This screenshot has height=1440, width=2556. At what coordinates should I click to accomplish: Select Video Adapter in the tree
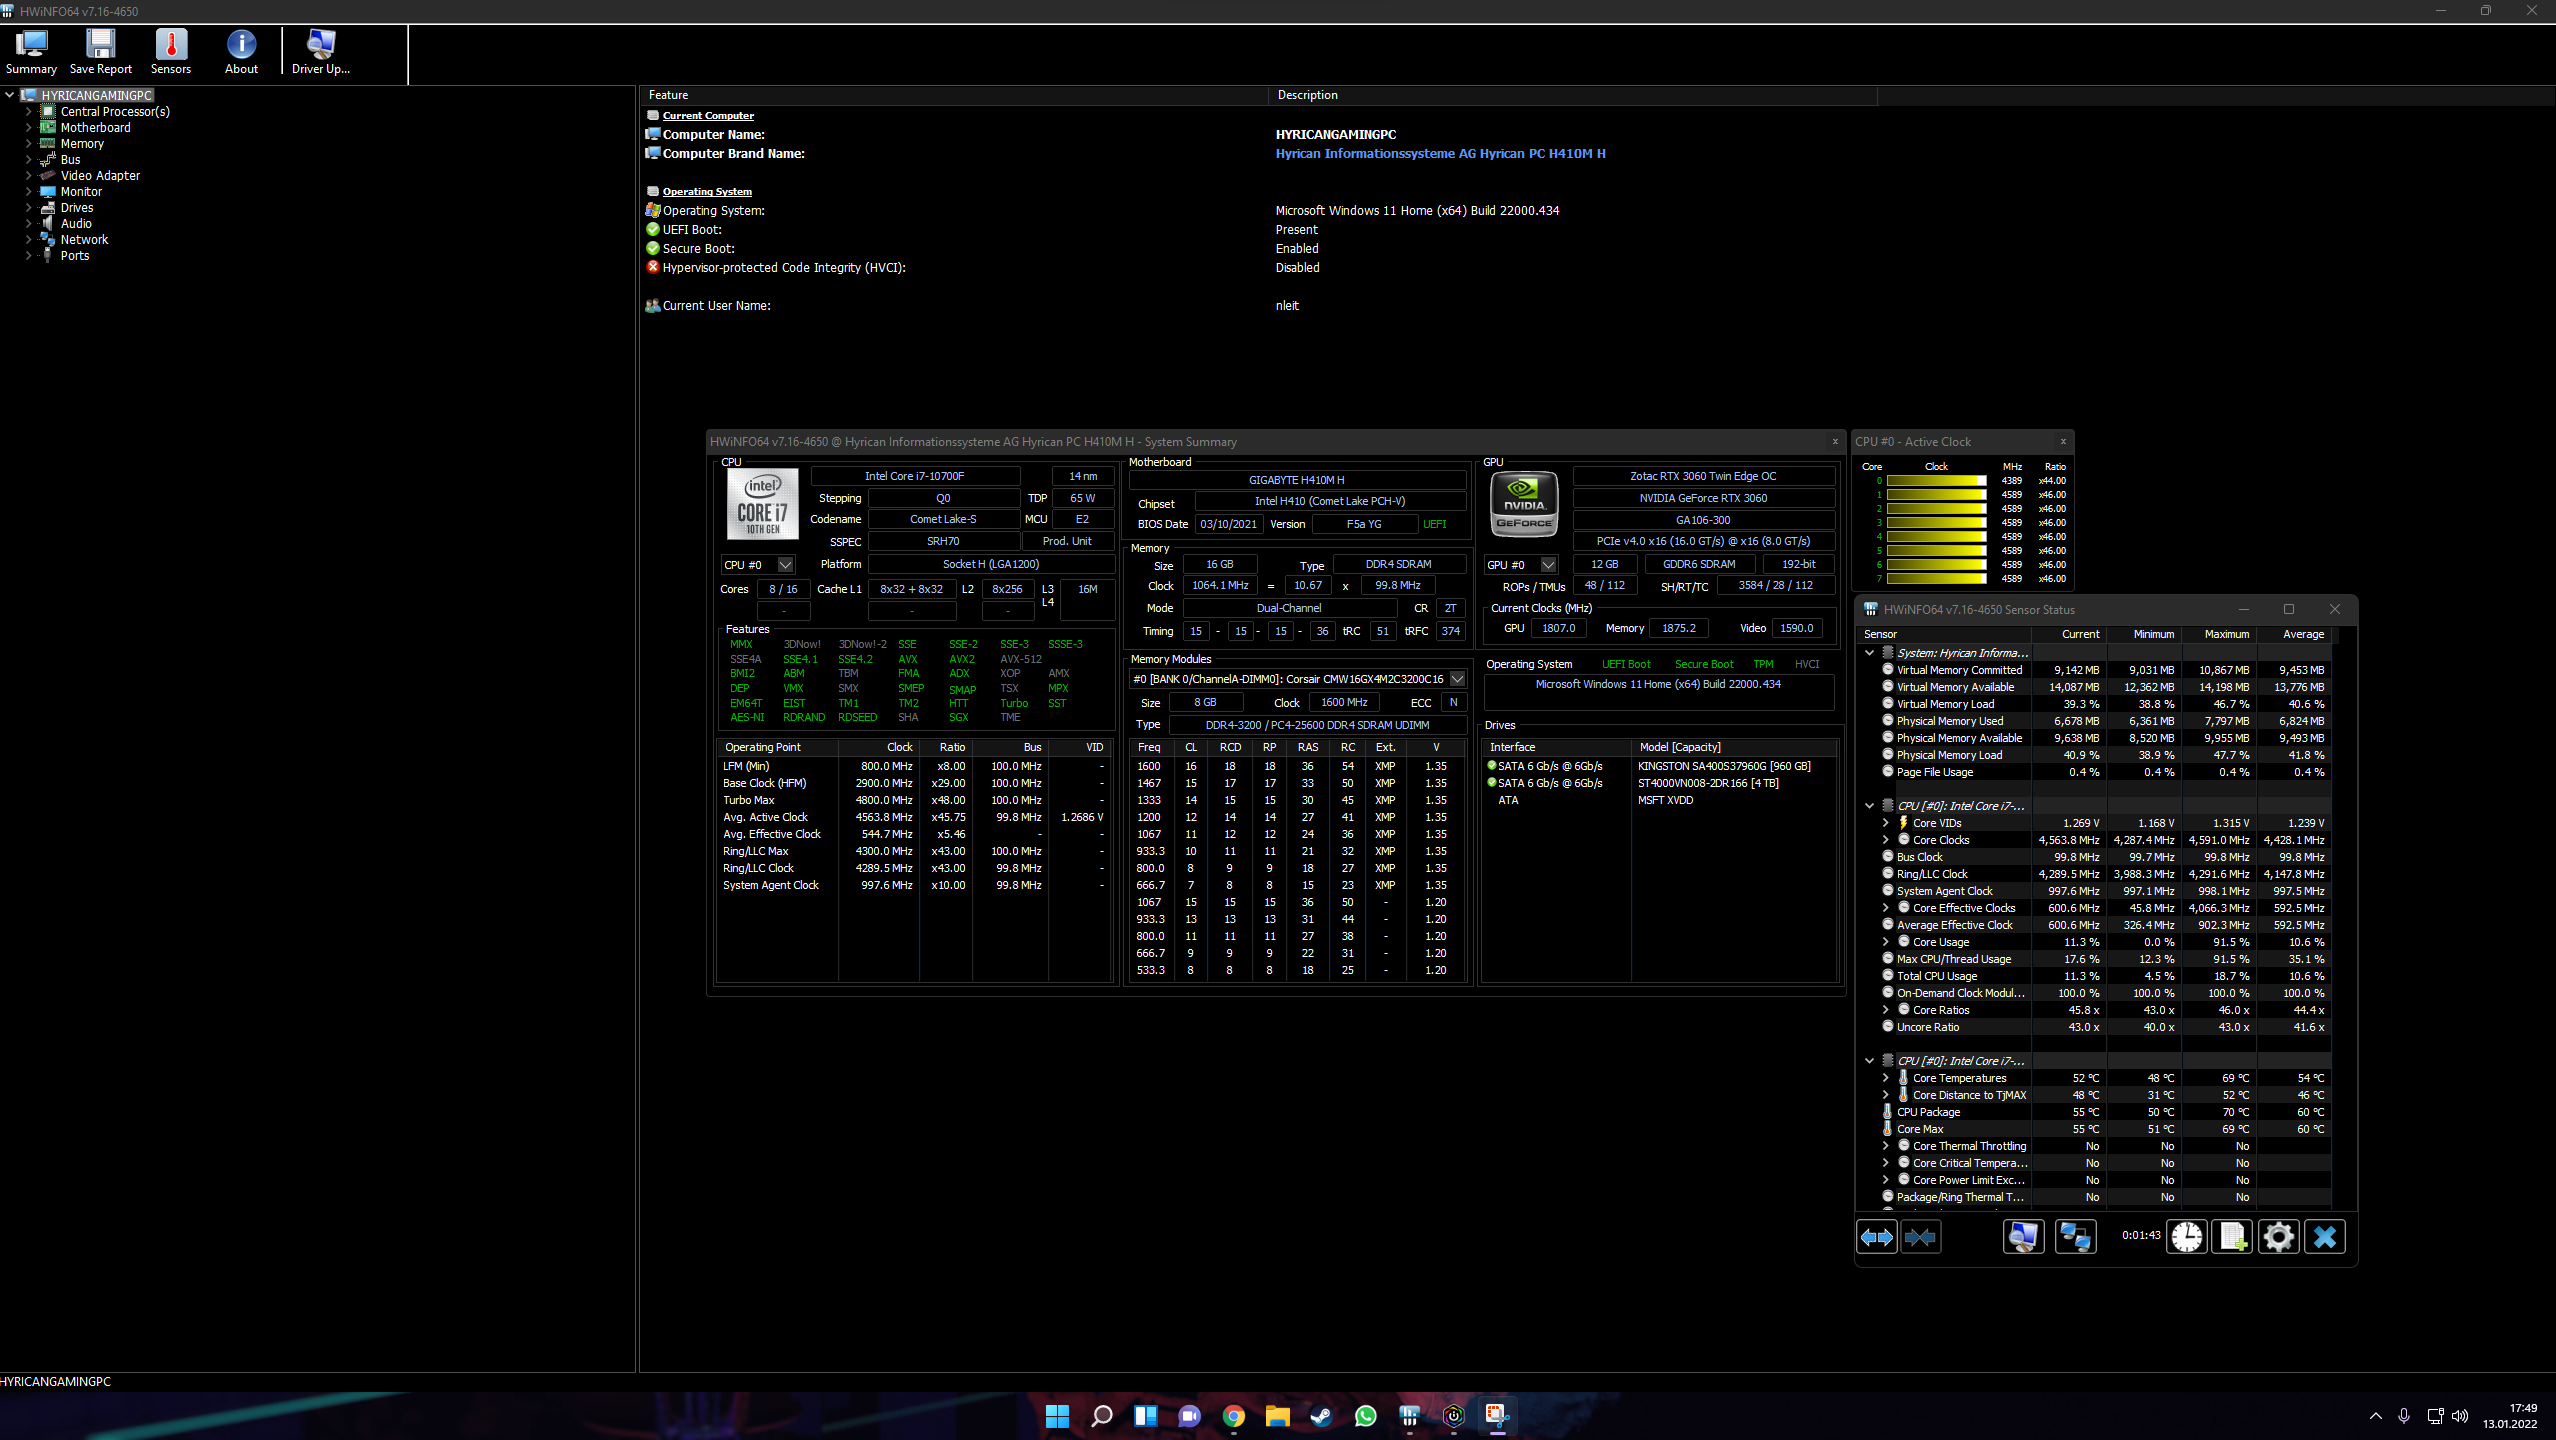[x=100, y=176]
